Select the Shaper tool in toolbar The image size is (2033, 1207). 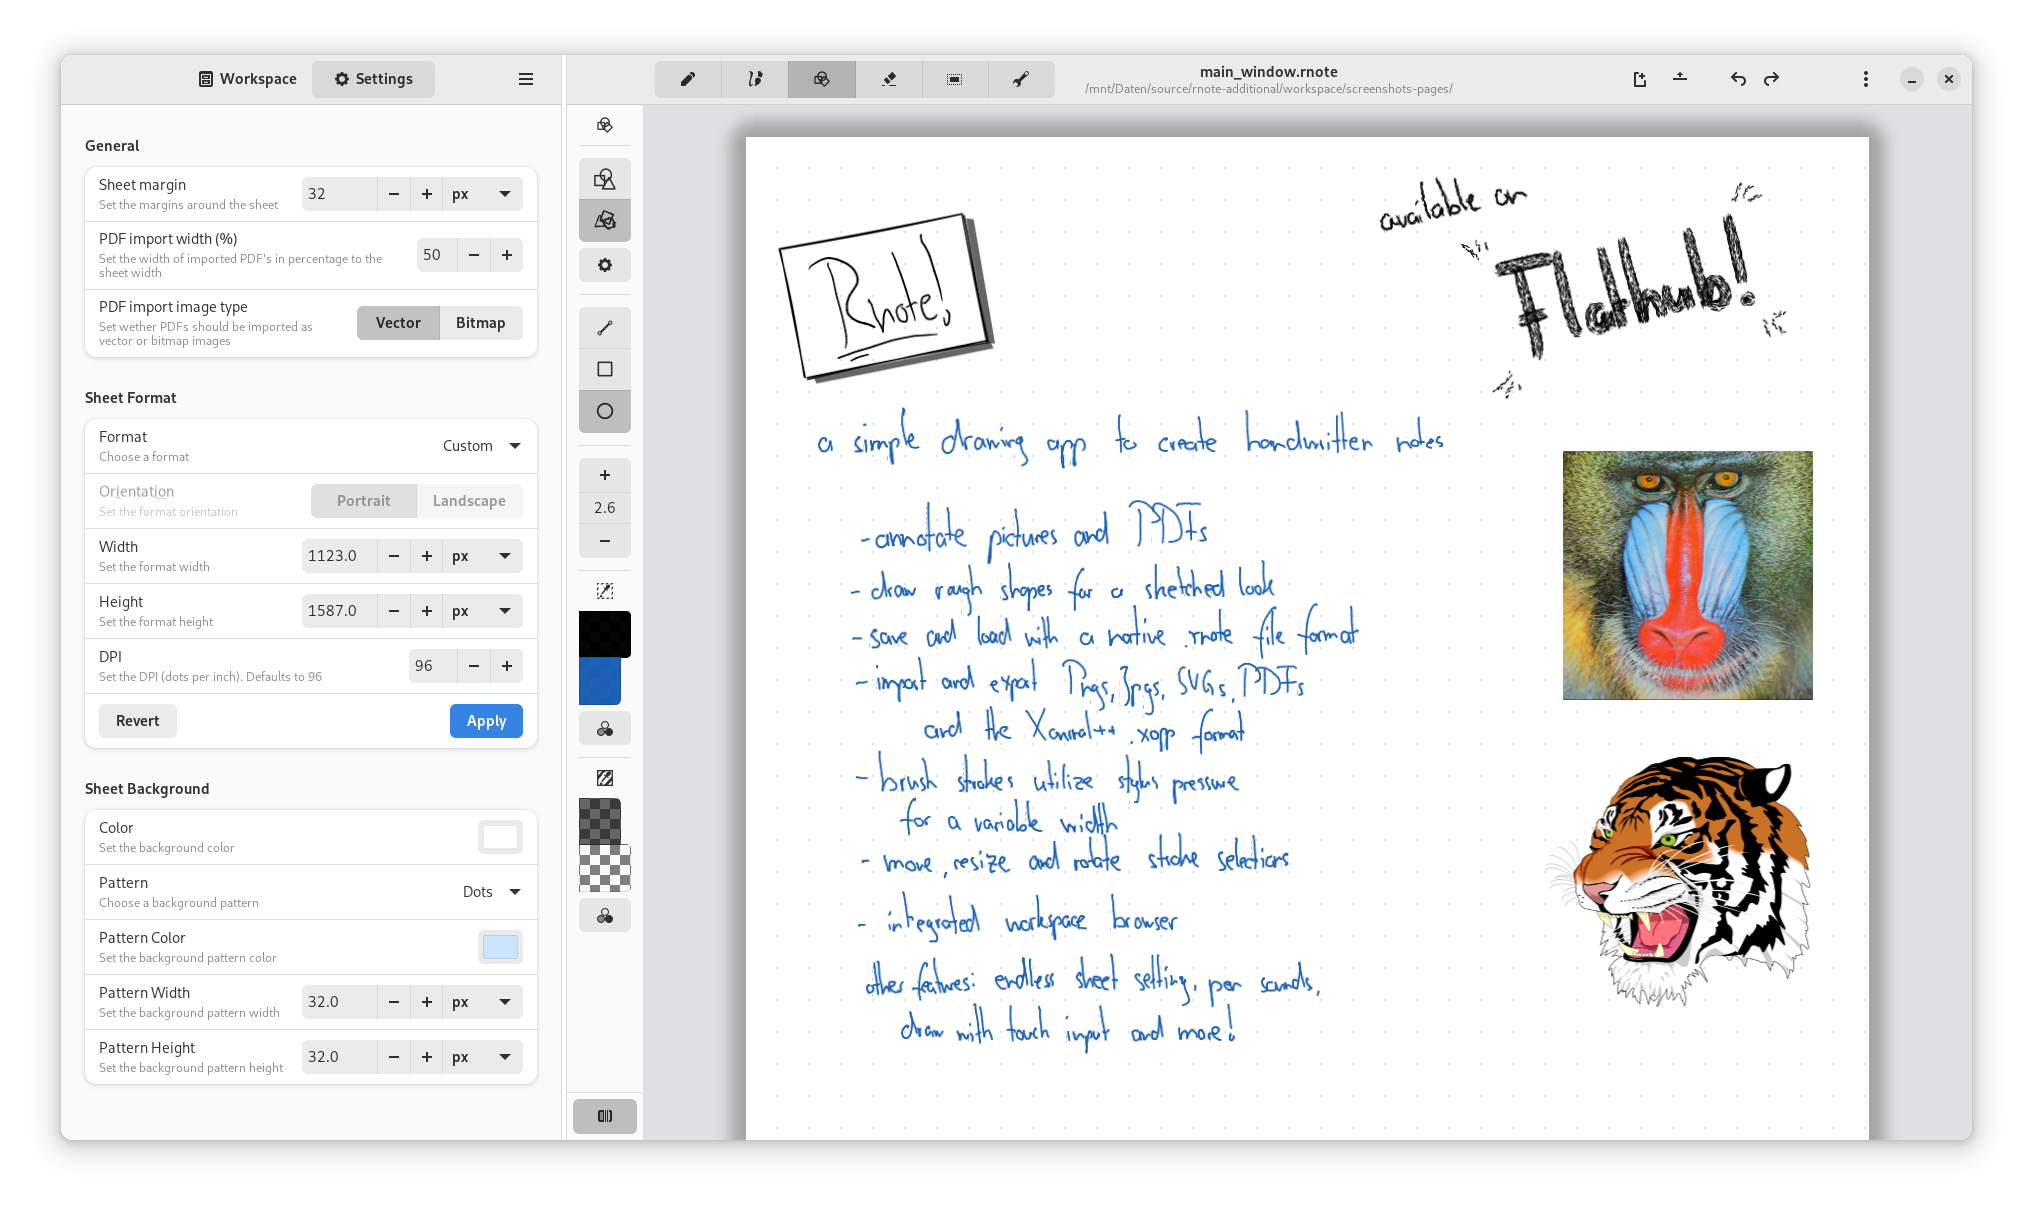[820, 79]
